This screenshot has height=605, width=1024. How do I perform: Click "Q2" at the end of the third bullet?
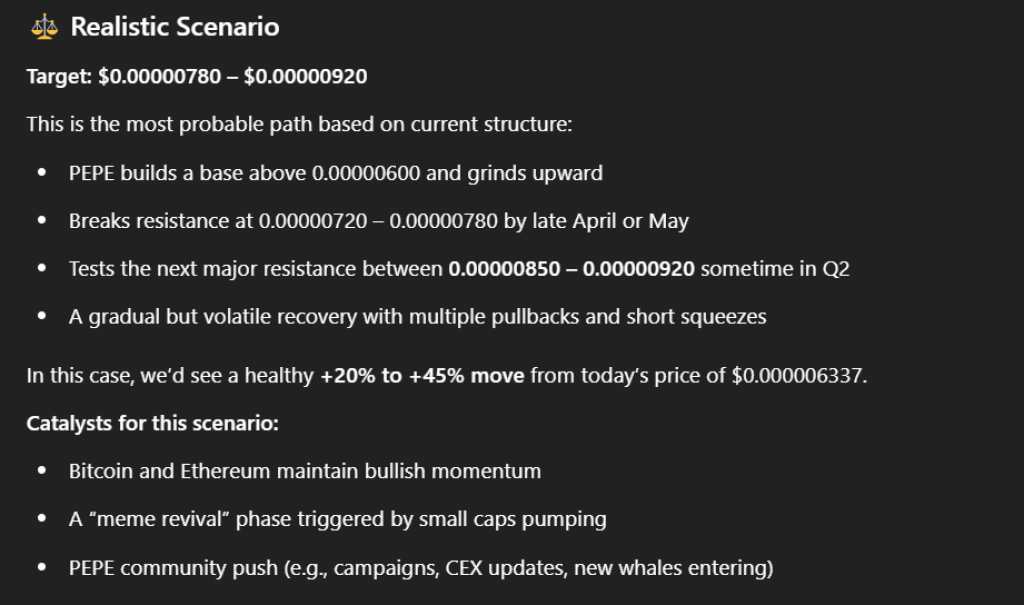(x=836, y=269)
